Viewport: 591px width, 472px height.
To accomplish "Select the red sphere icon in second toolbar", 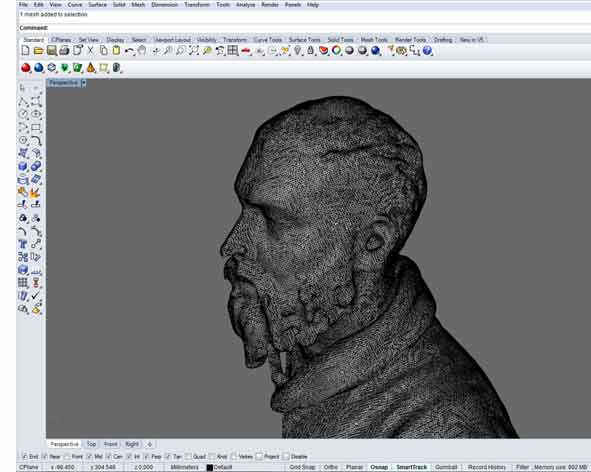I will (26, 68).
